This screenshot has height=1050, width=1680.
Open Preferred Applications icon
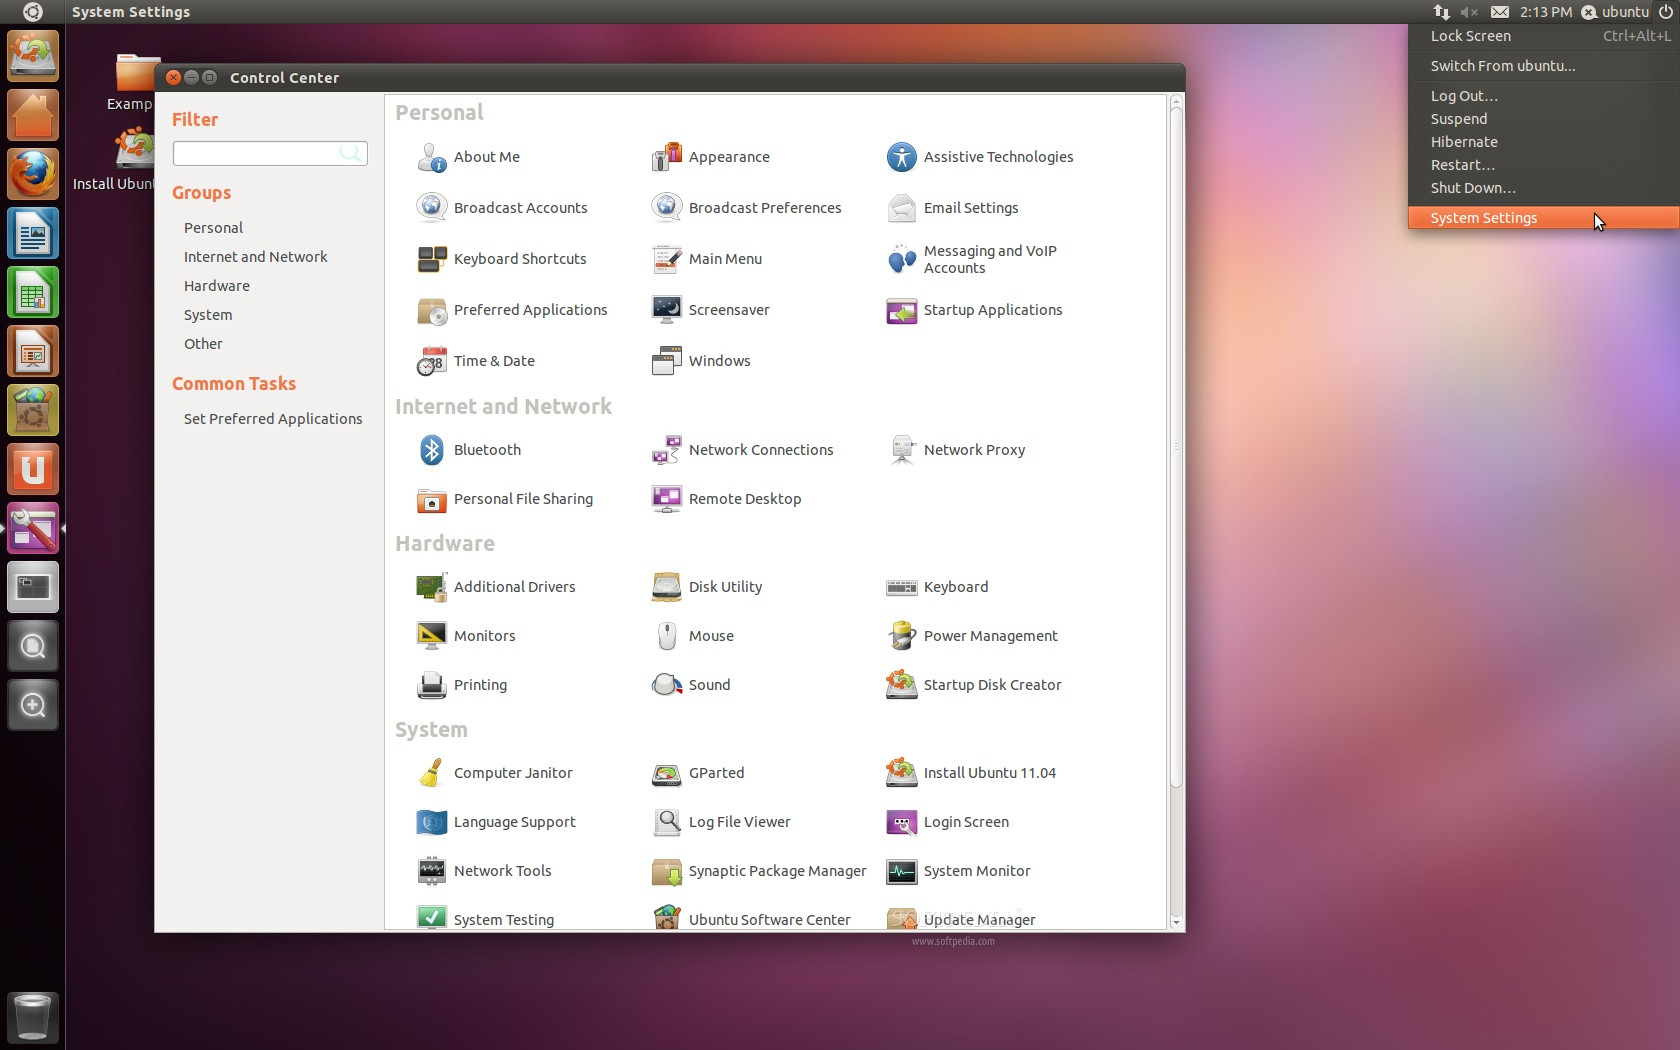432,310
